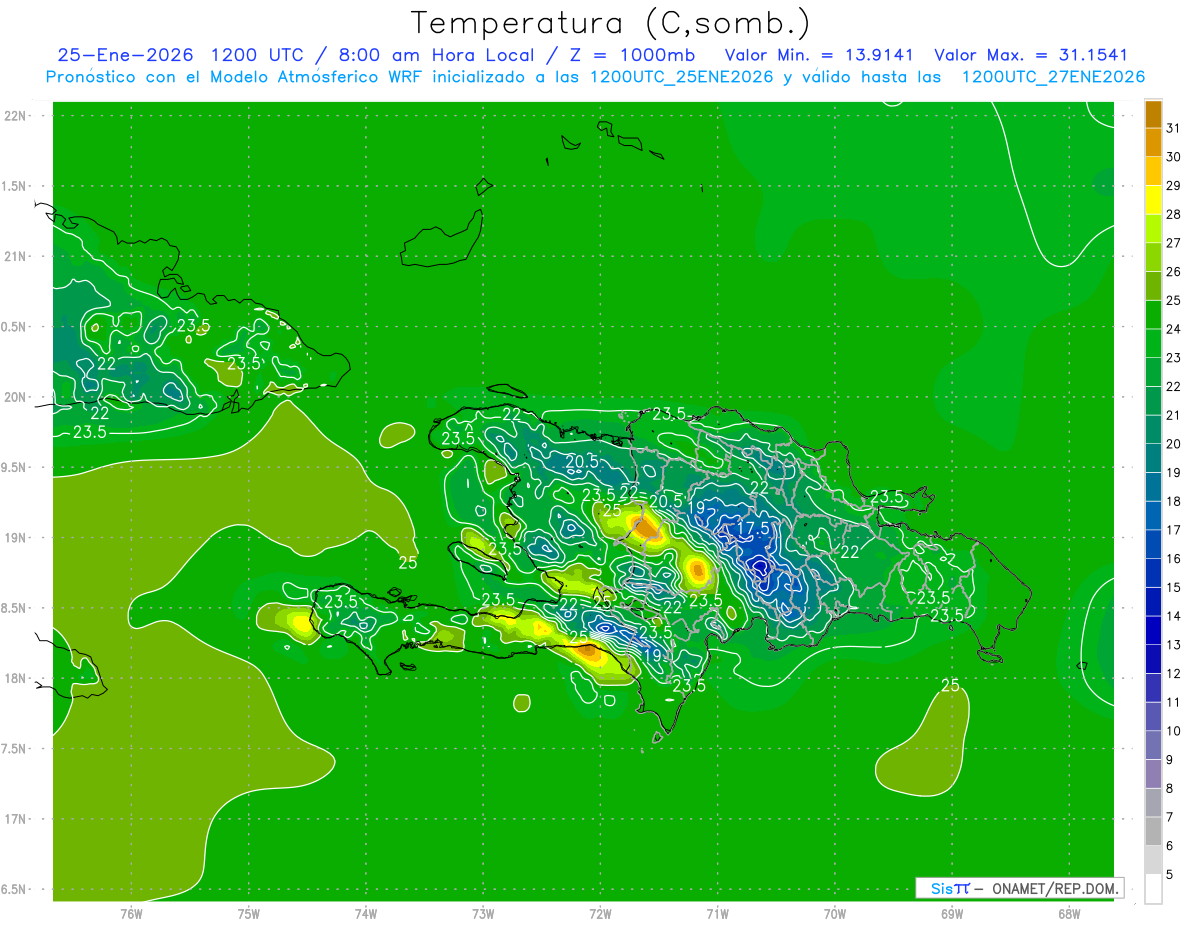This screenshot has height=927, width=1200.
Task: Click the '17.5' contour label on the map
Action: [x=753, y=528]
